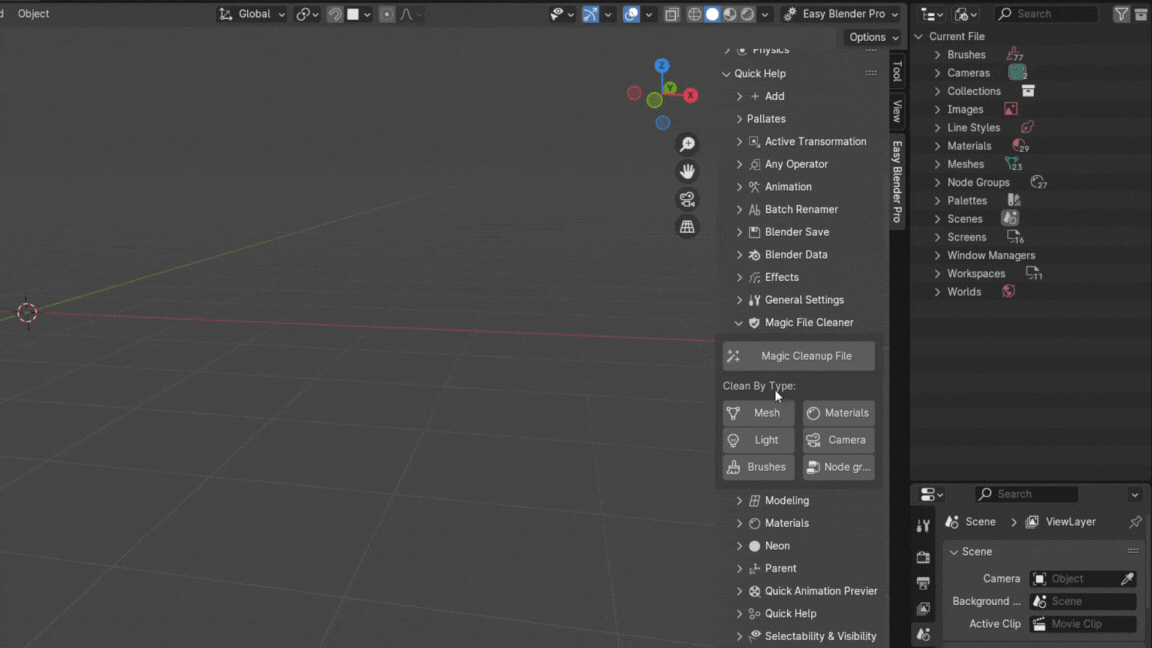Screen dimensions: 1152x648
Task: Click the zoom magnifier viewport icon
Action: click(x=687, y=145)
